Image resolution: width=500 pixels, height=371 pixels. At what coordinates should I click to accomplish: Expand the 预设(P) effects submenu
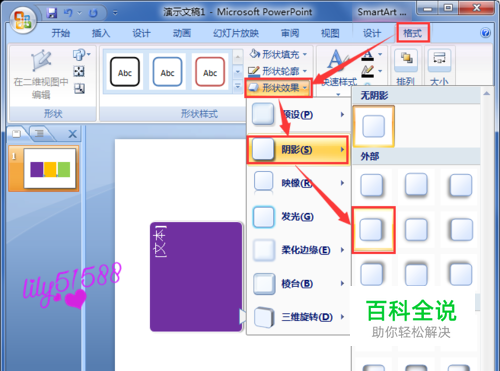(298, 115)
